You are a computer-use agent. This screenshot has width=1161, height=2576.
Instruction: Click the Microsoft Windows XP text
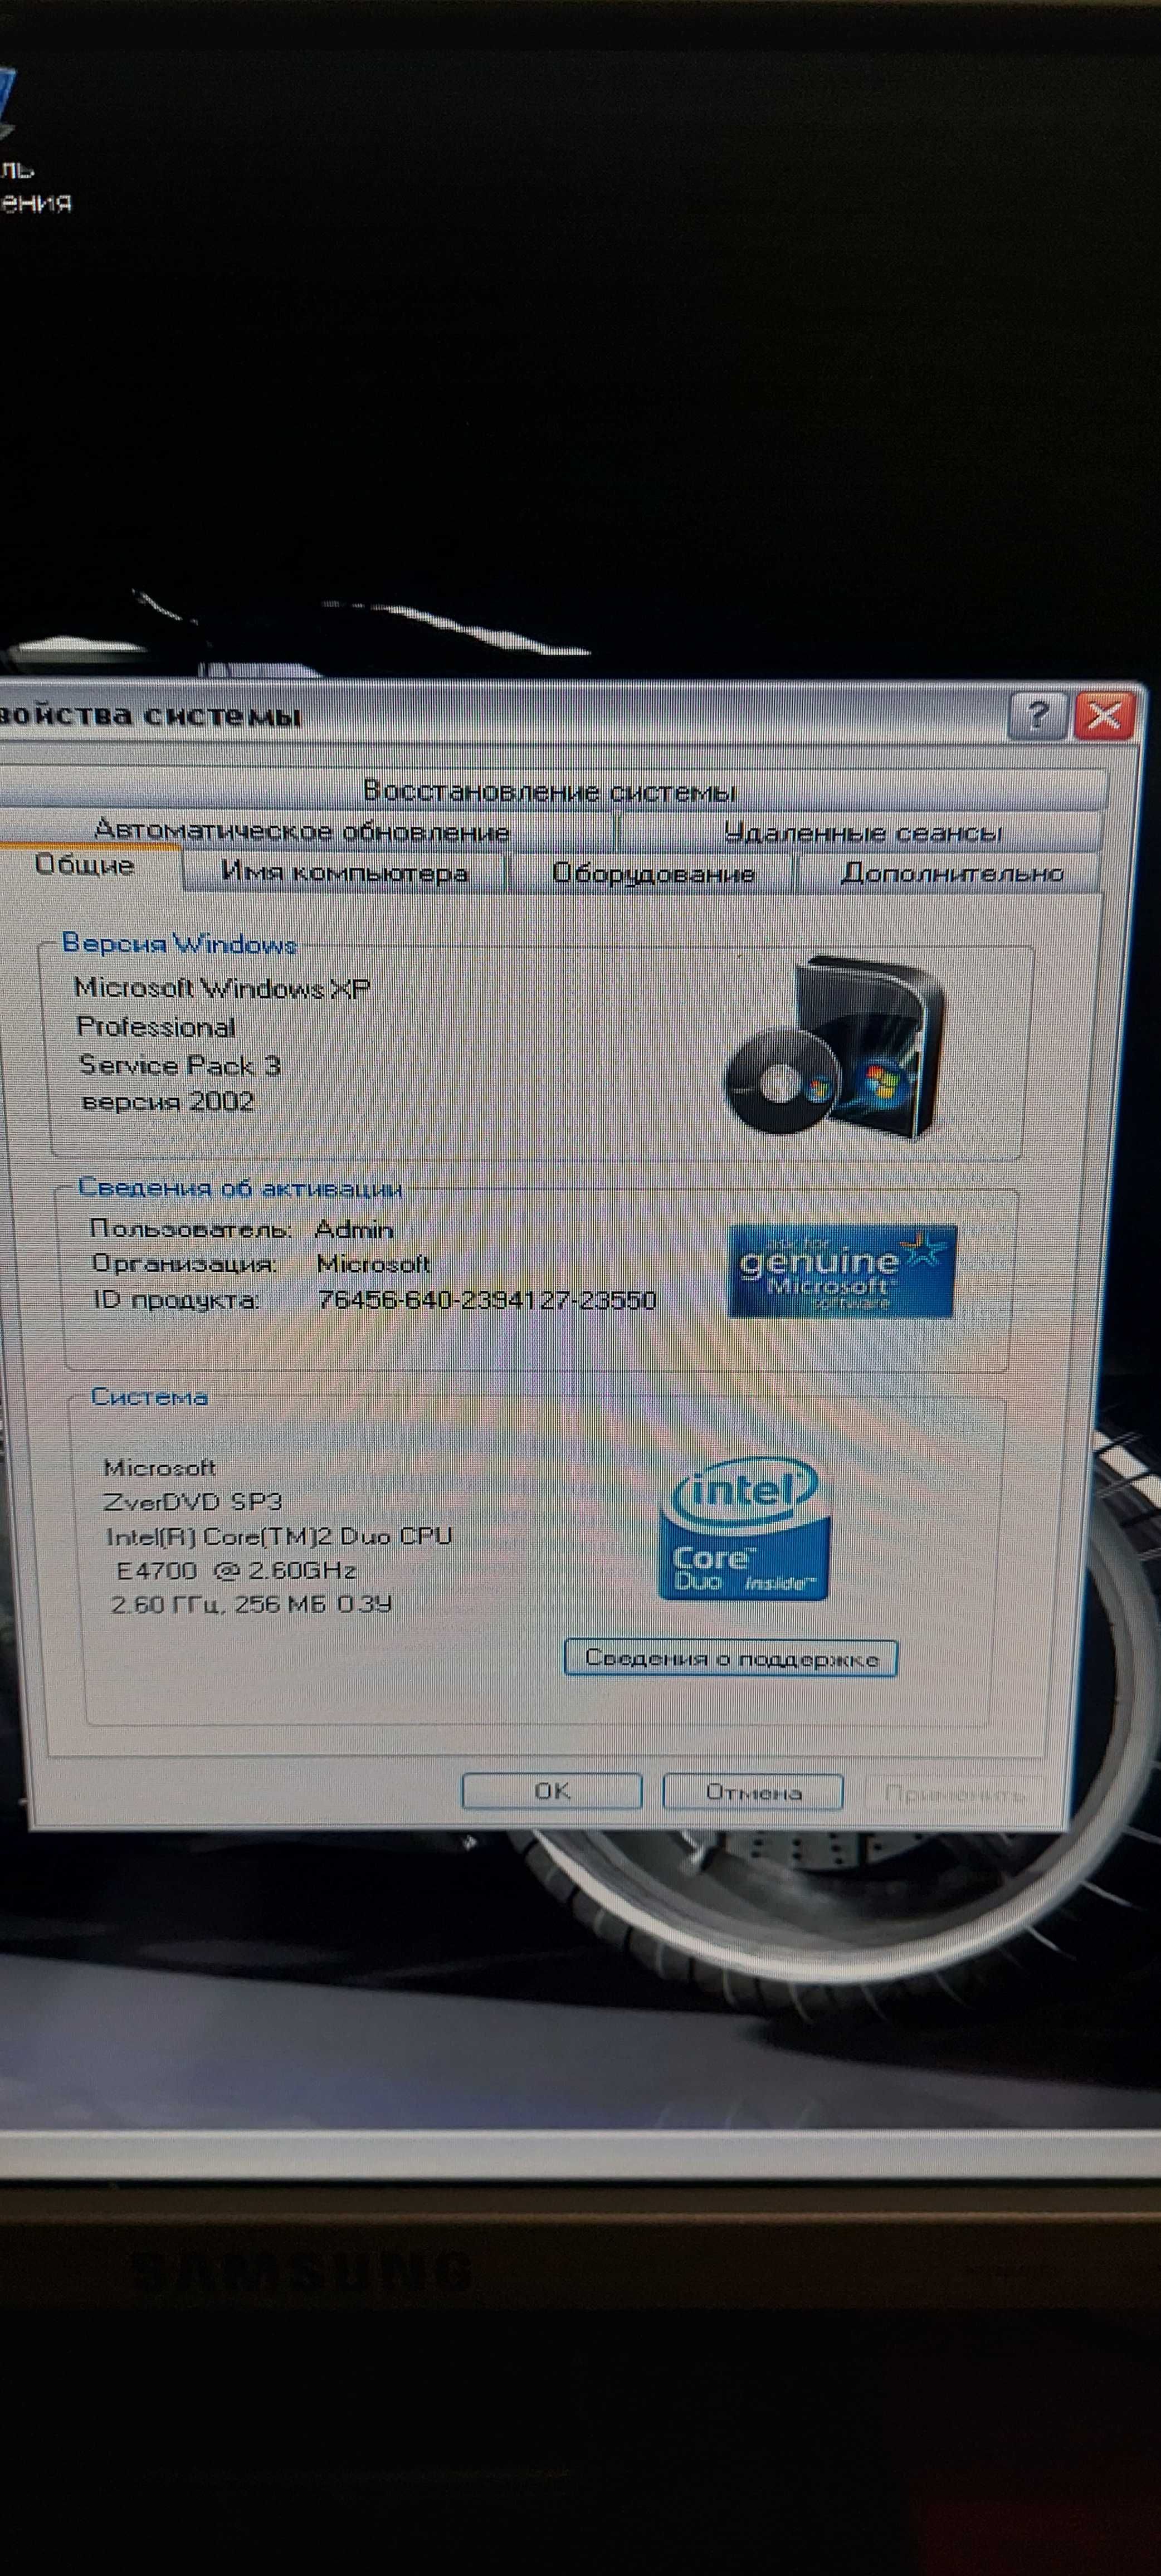222,988
